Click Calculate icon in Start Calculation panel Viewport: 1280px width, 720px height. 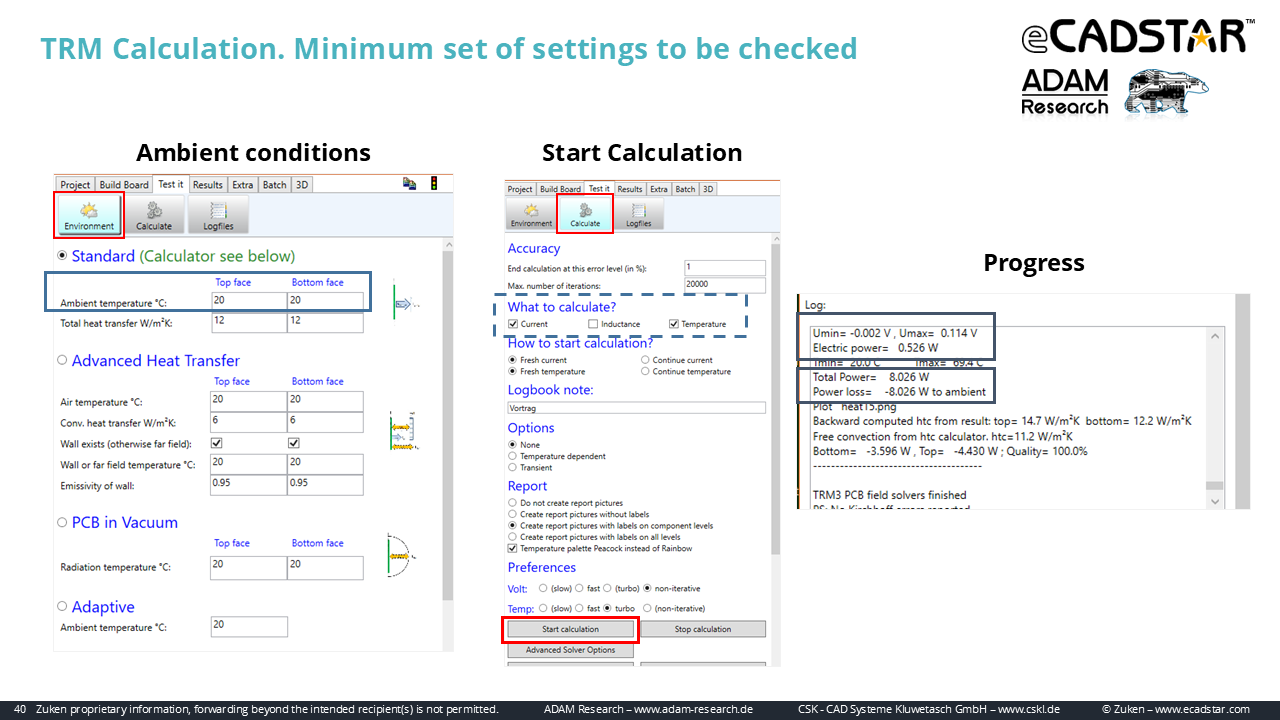tap(585, 214)
